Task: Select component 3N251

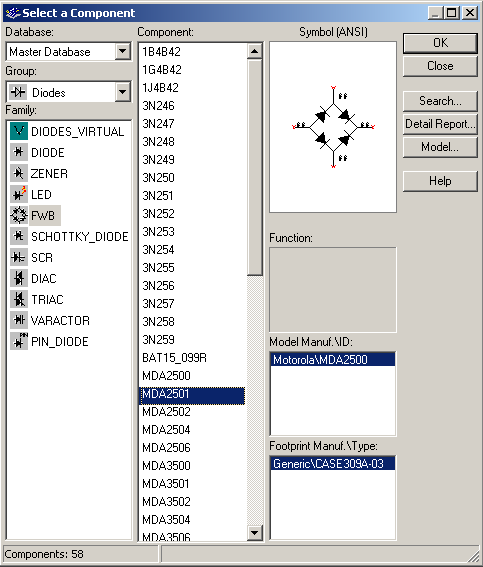Action: pyautogui.click(x=158, y=196)
